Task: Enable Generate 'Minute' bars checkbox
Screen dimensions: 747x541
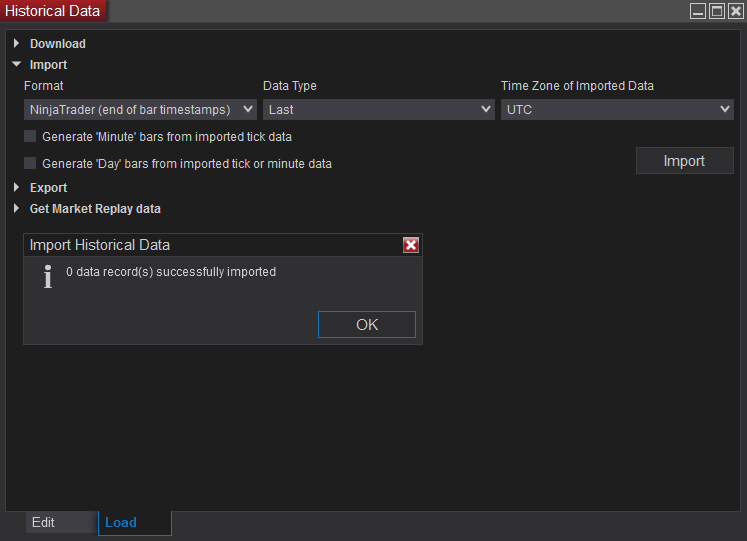Action: tap(31, 136)
